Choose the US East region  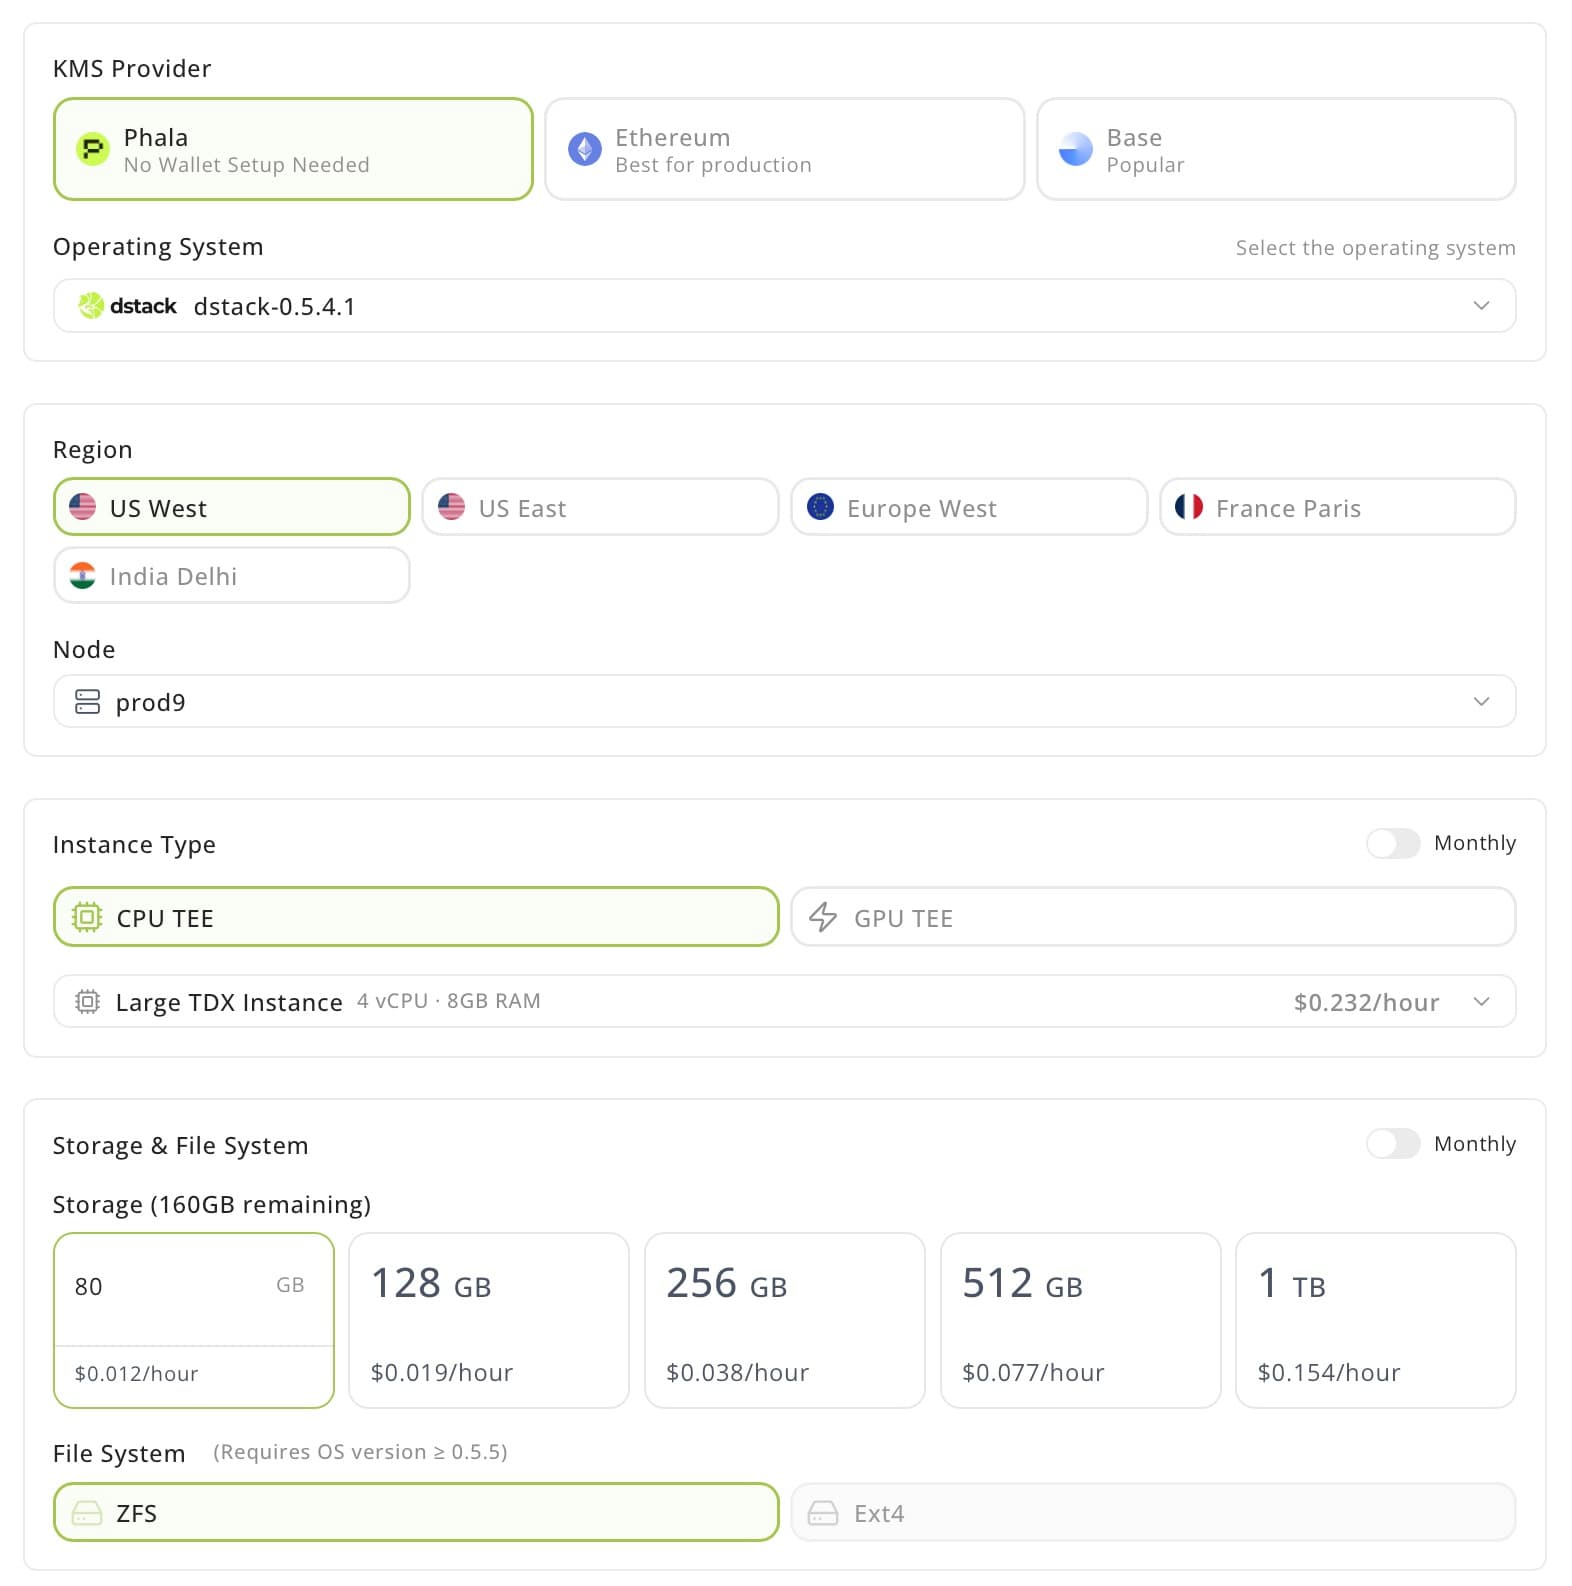[x=600, y=508]
